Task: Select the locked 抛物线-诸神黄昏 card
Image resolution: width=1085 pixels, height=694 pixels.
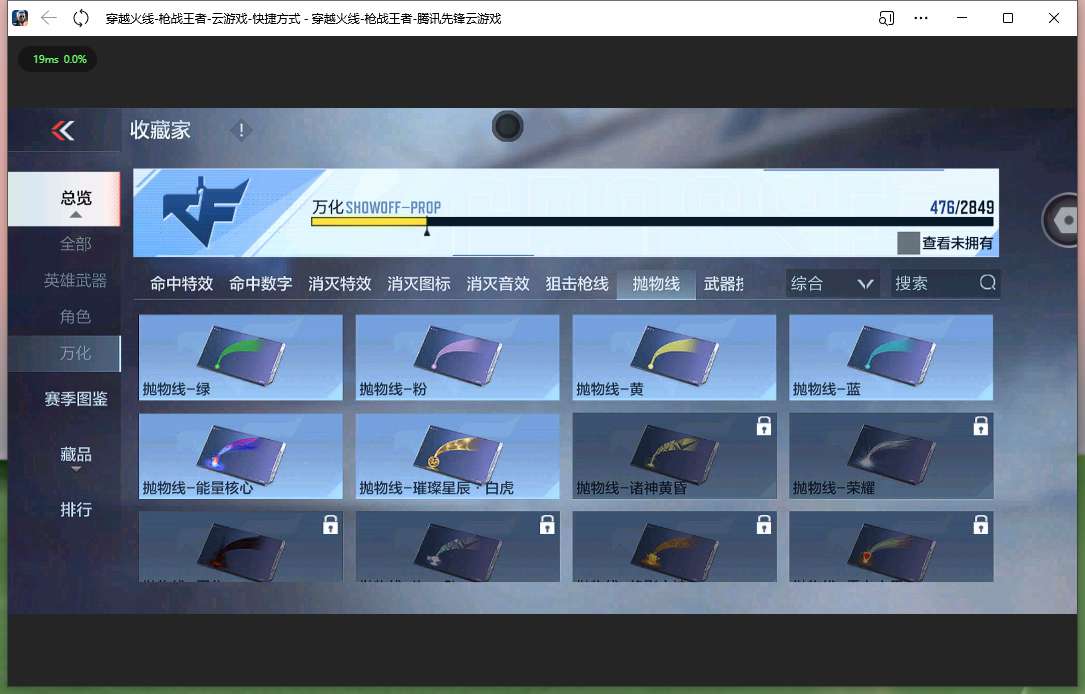Action: pos(675,456)
